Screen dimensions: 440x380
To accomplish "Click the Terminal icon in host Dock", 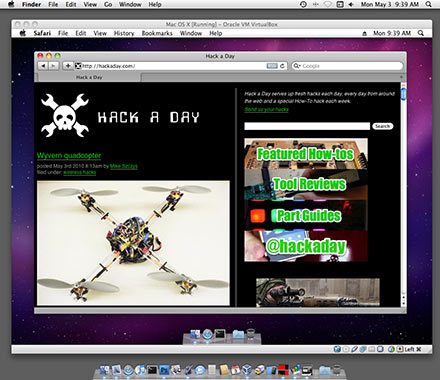I will [x=152, y=370].
